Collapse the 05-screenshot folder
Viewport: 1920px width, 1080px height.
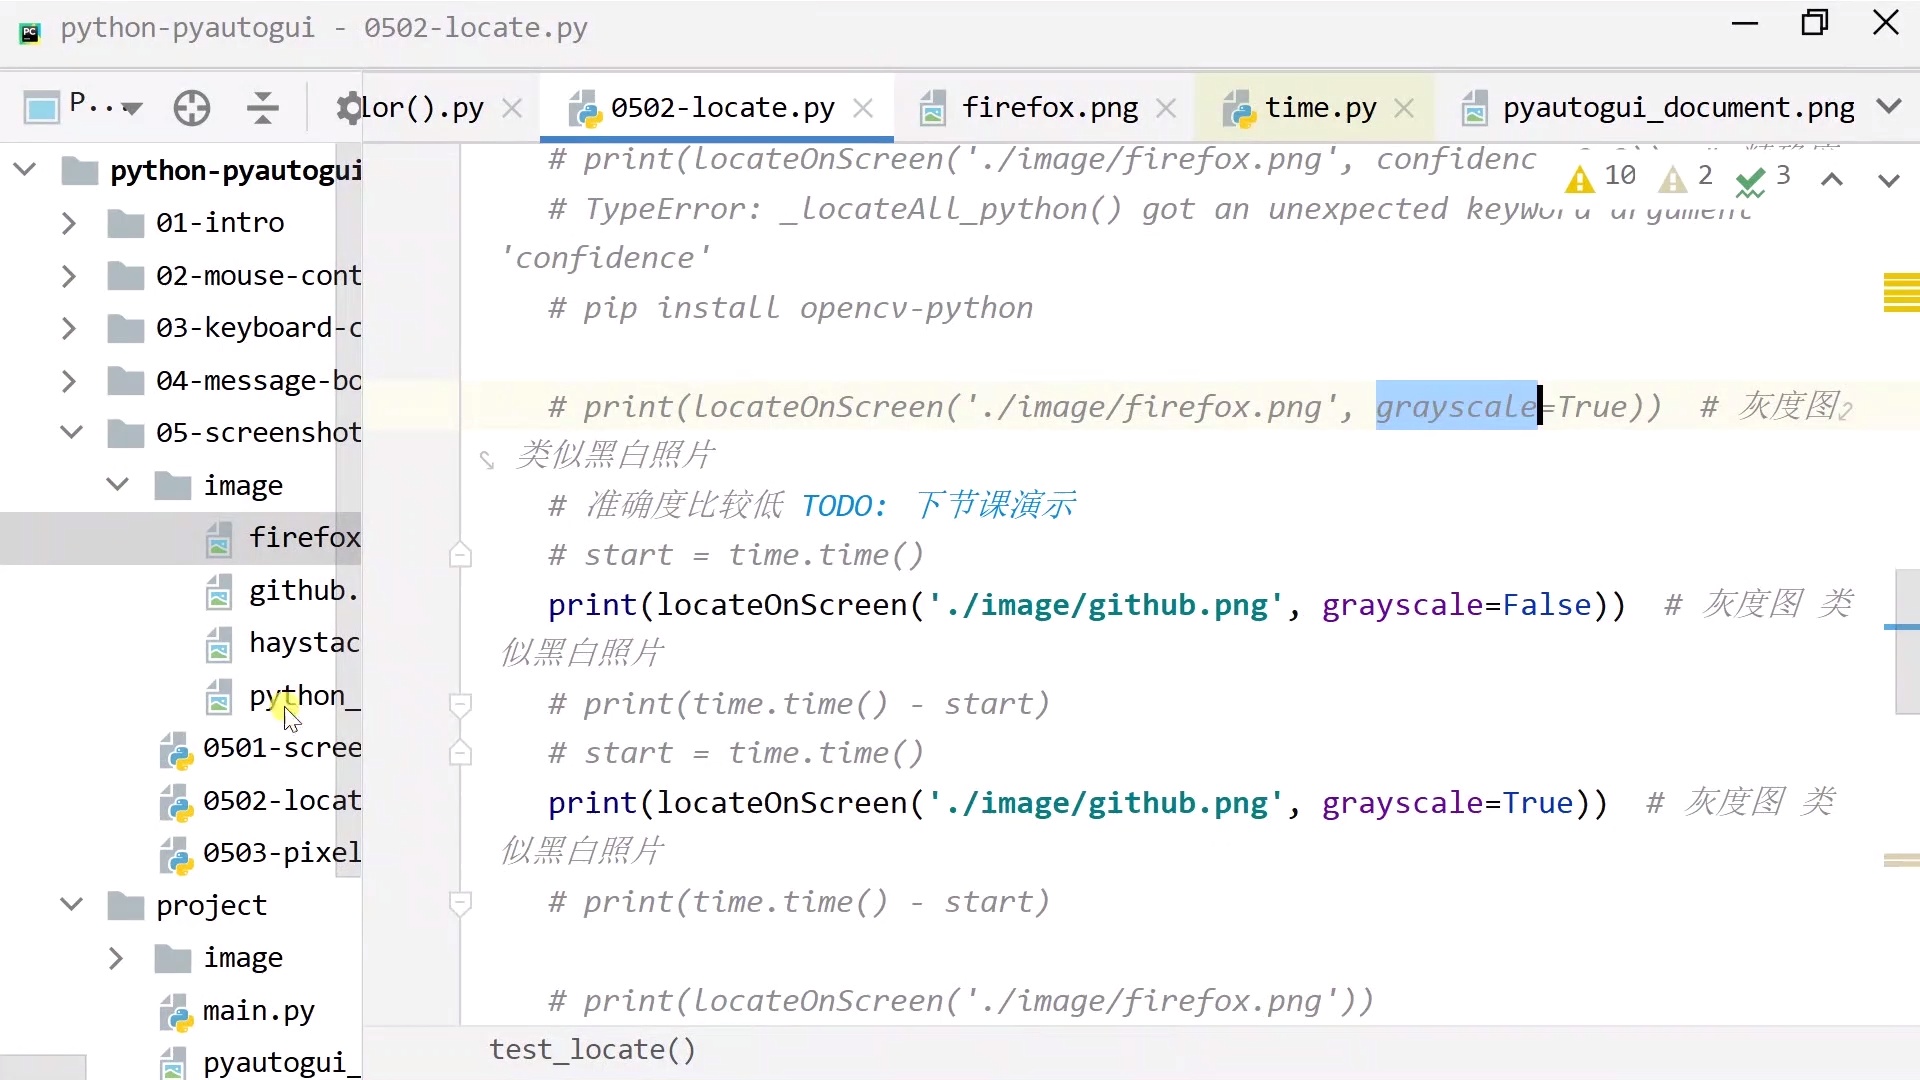(x=70, y=432)
